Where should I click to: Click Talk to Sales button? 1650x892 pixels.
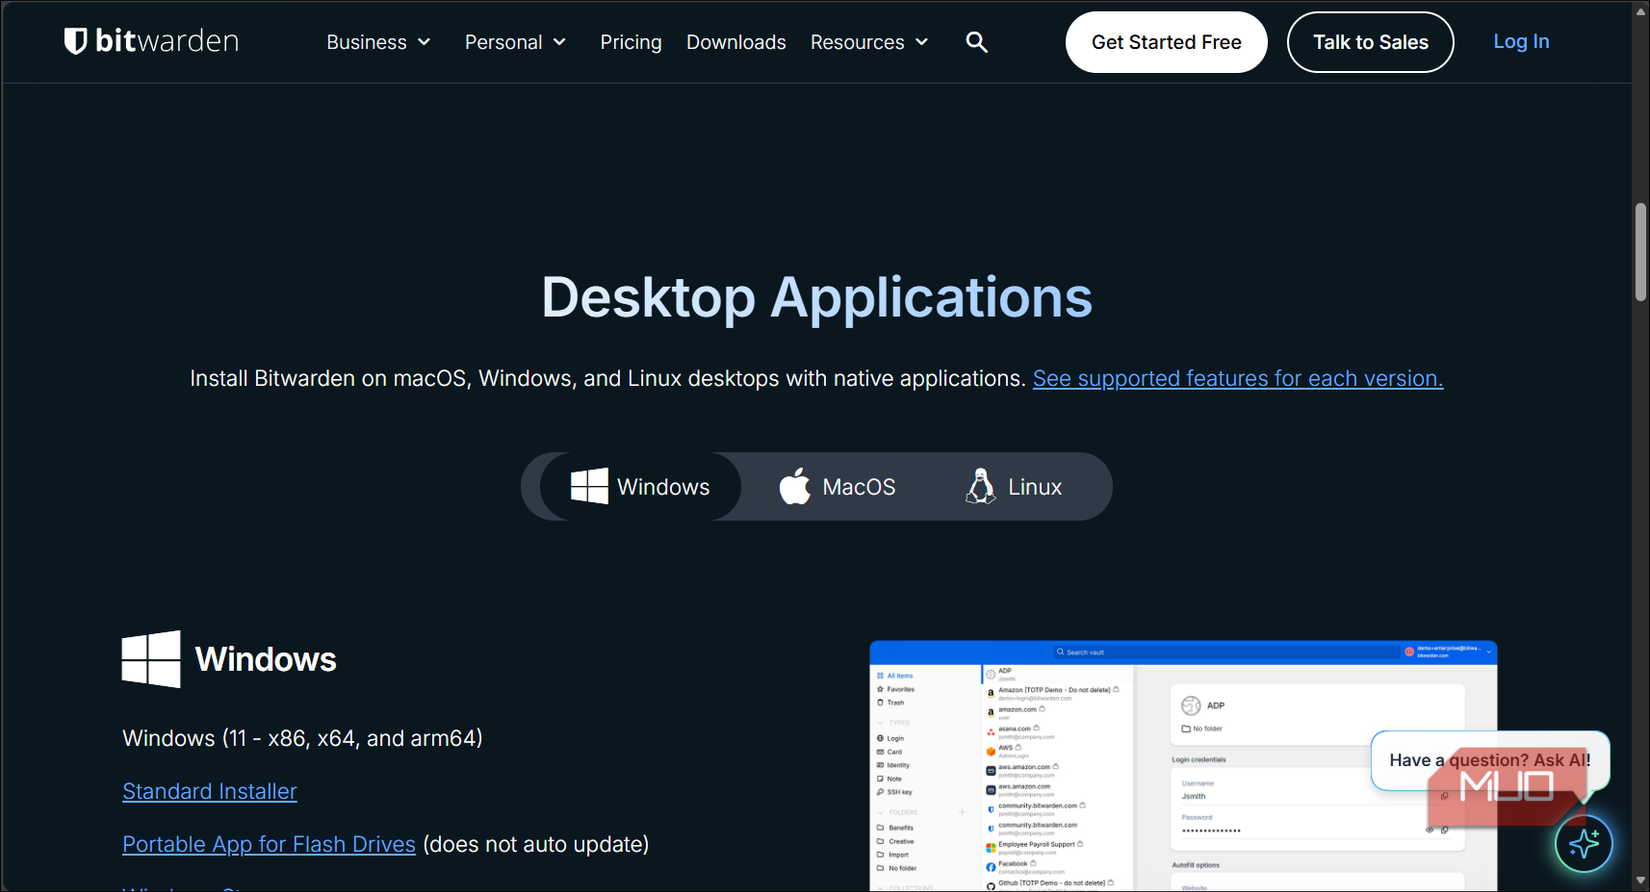click(x=1370, y=42)
